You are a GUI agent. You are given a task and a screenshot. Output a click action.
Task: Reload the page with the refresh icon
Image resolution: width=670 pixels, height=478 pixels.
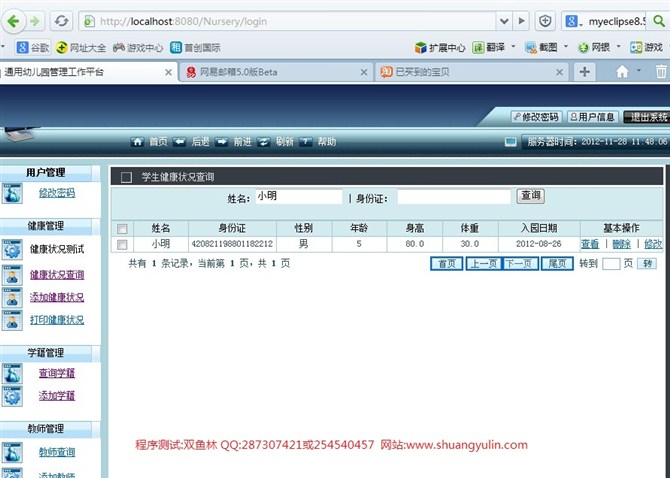coord(62,21)
